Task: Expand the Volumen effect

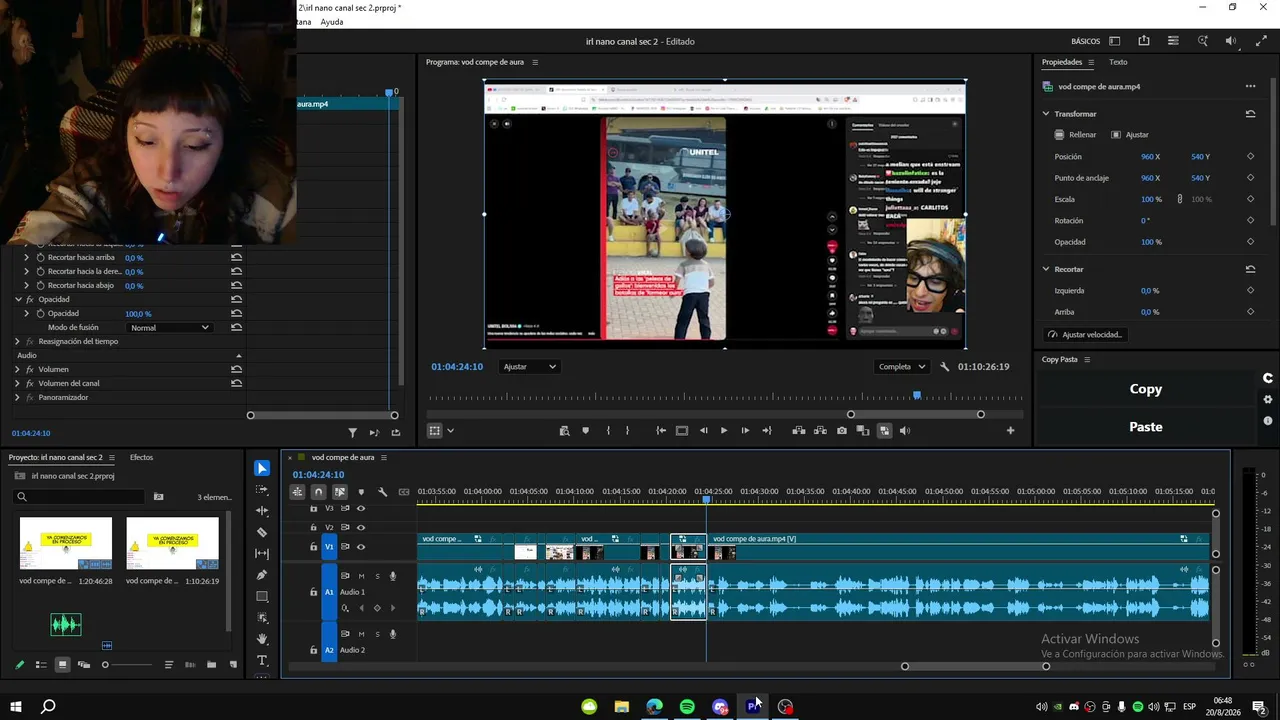Action: click(17, 370)
